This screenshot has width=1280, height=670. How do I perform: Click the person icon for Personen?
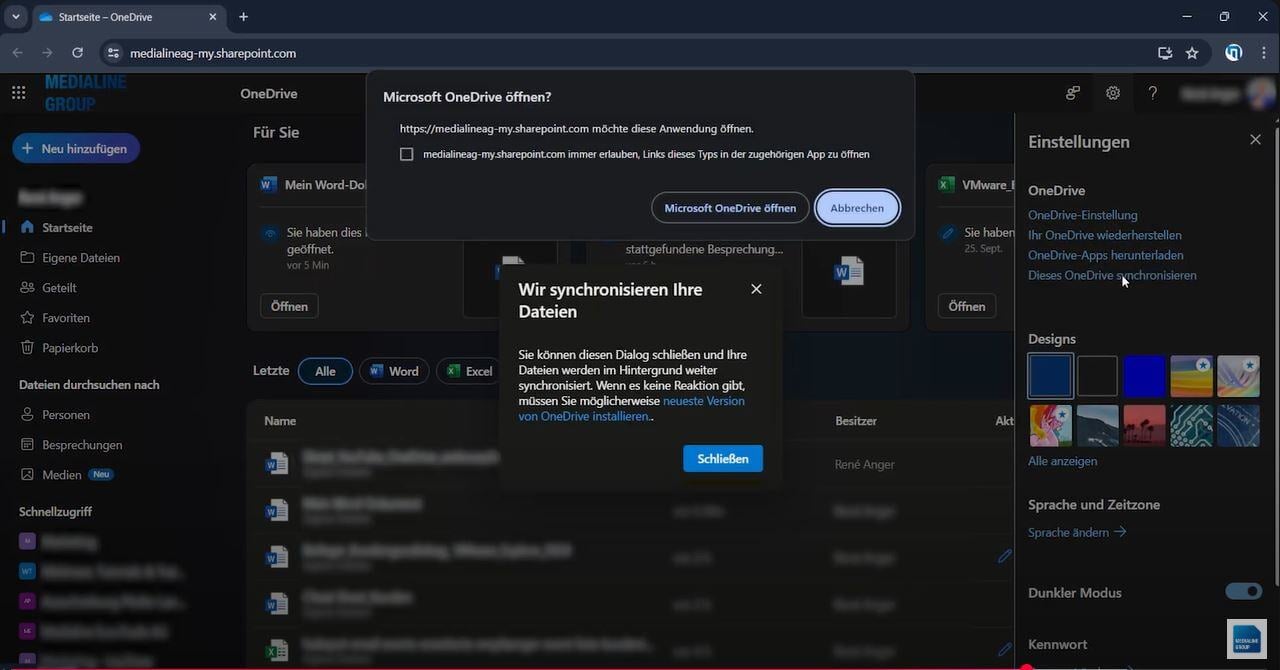[27, 414]
